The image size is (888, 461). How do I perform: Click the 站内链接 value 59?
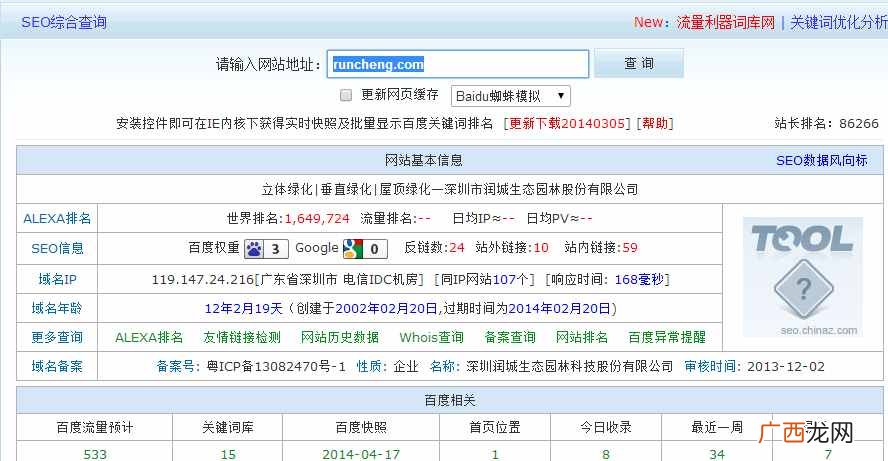(x=630, y=247)
